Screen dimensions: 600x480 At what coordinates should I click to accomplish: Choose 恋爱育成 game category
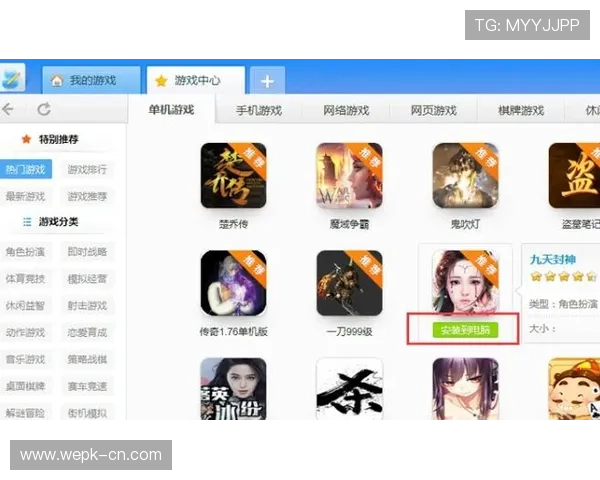87,332
